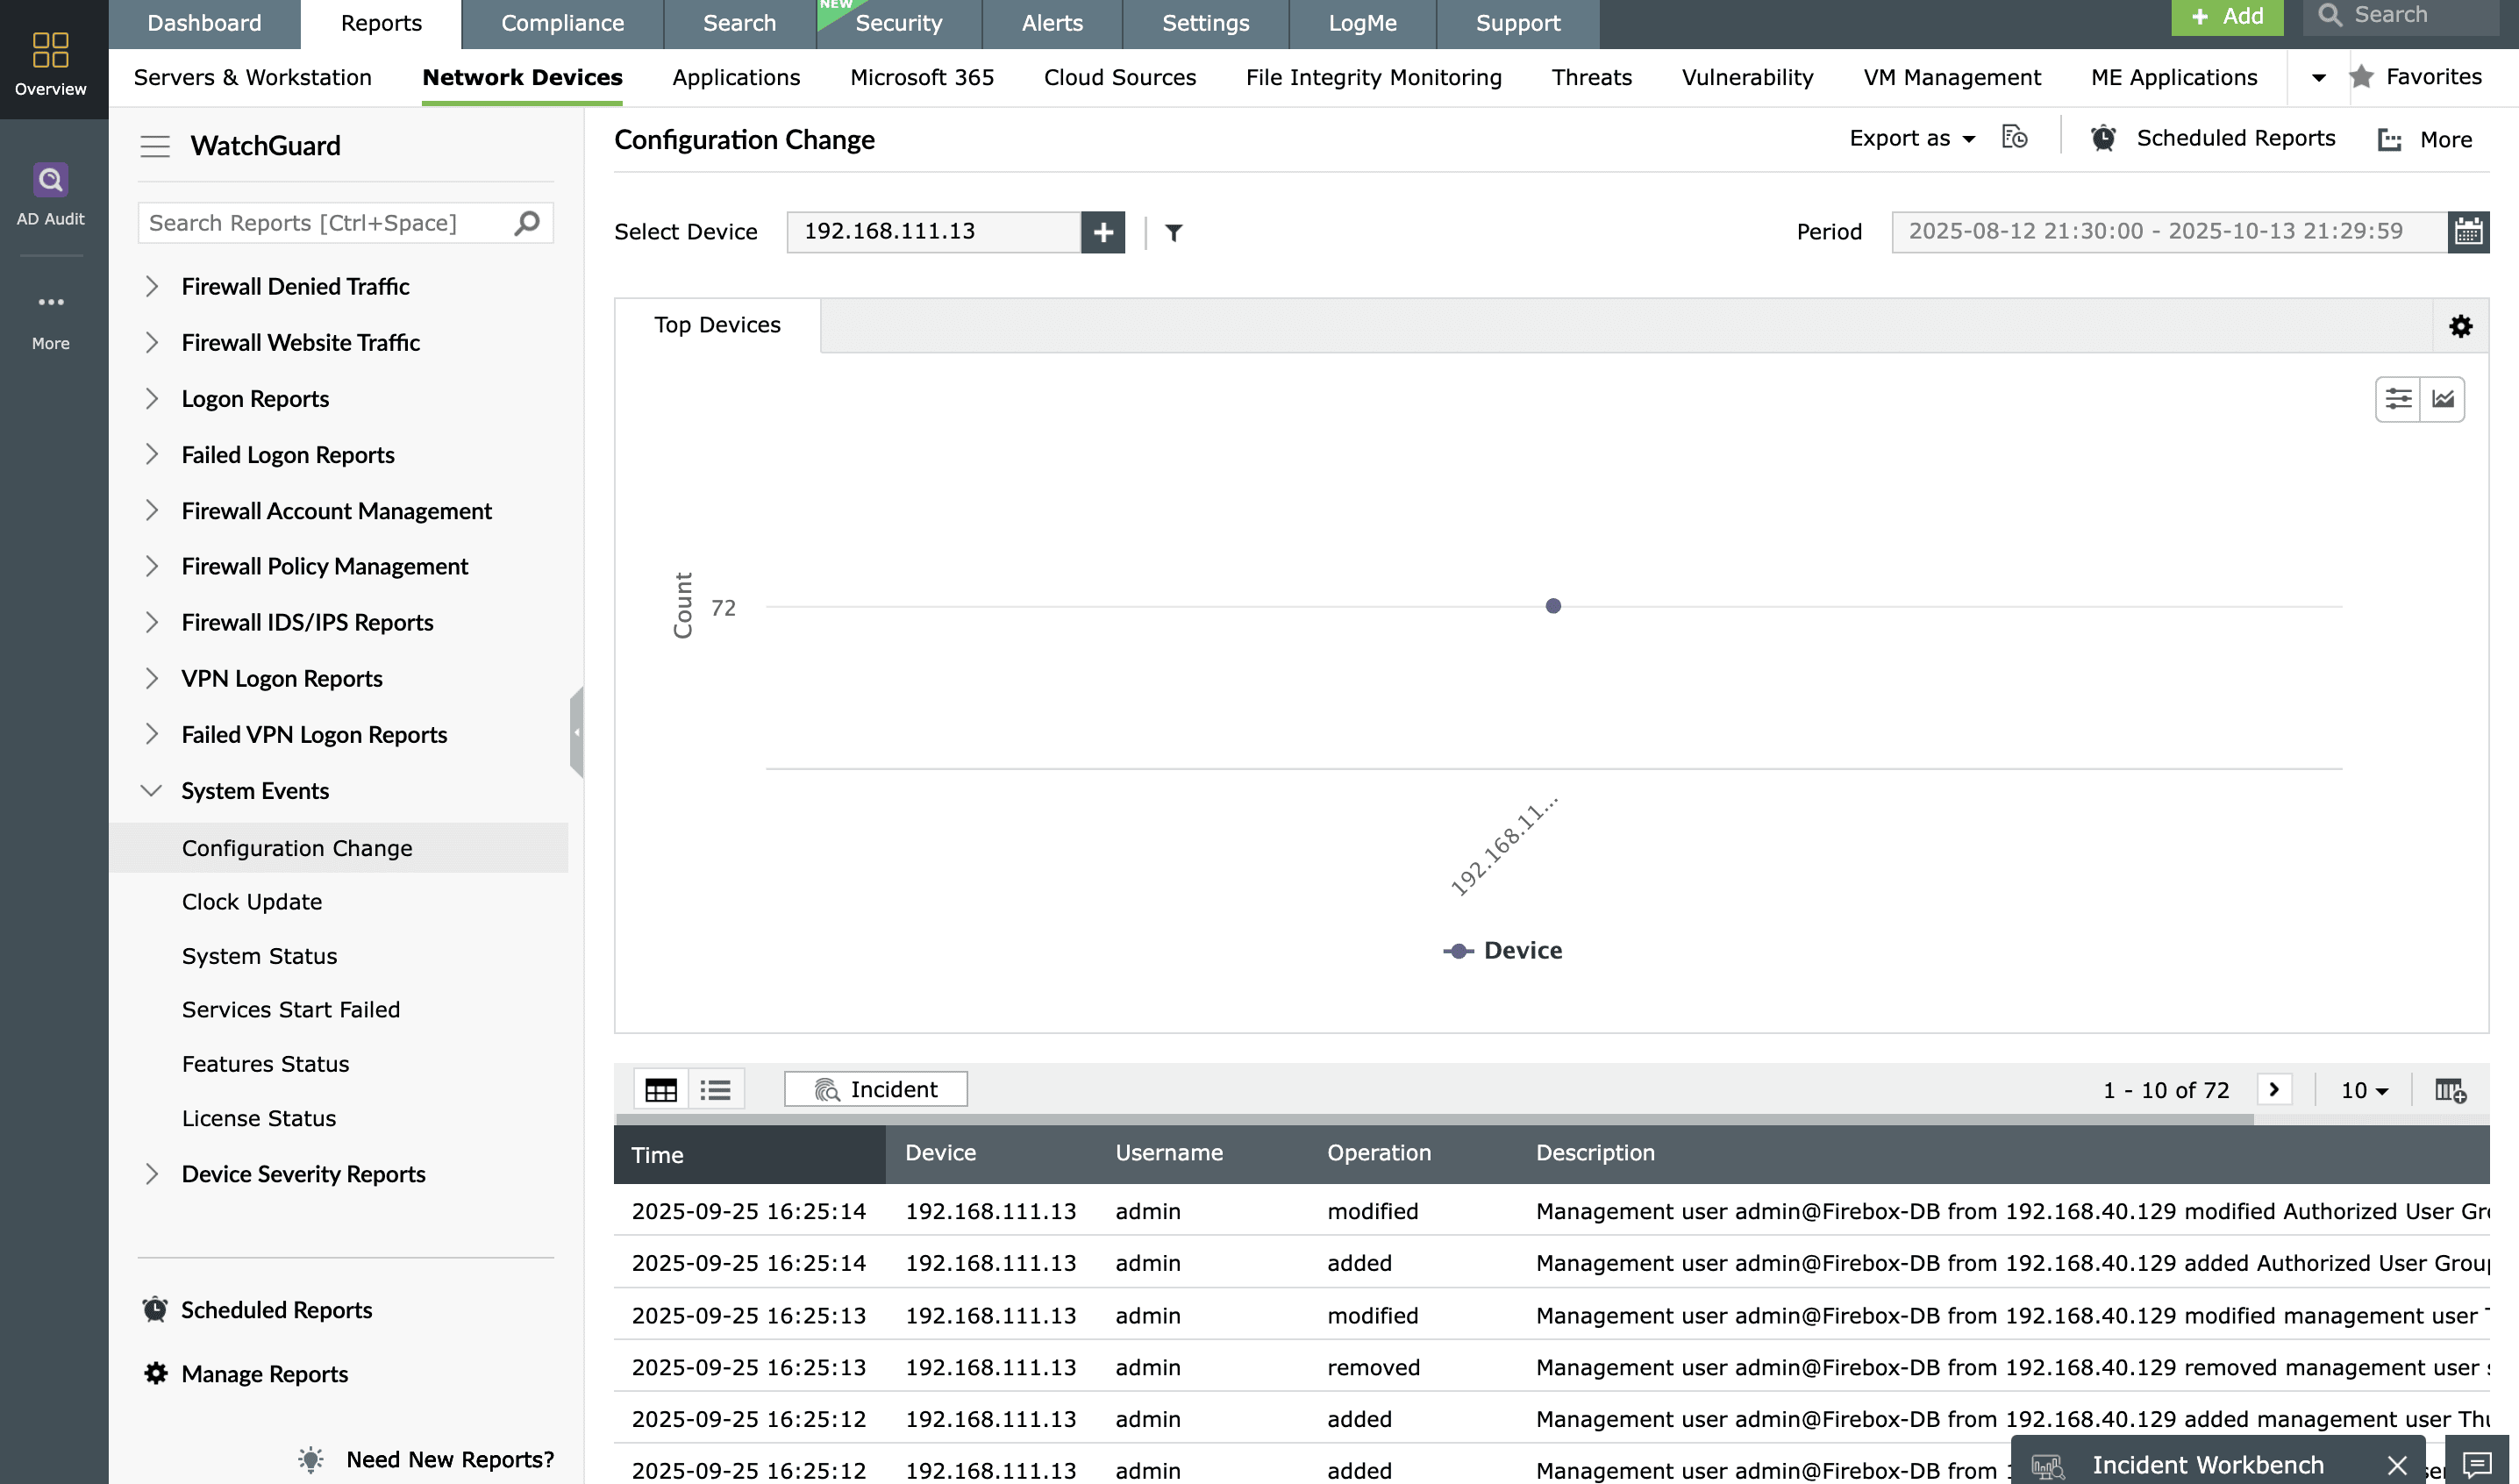Click the Incident button
Screen dimensions: 2519x1484
tap(876, 1089)
